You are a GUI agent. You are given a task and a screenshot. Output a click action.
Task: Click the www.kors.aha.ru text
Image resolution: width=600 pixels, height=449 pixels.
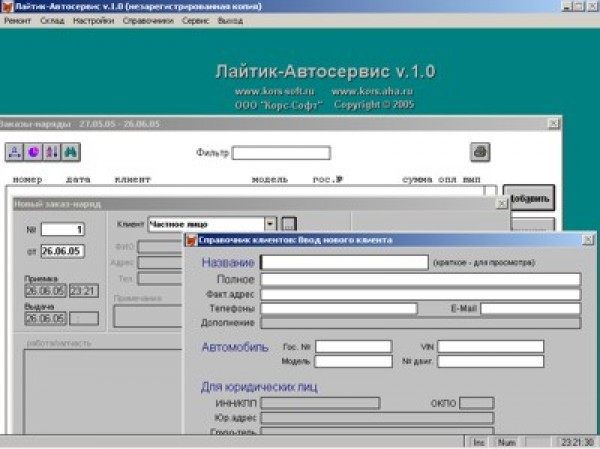pyautogui.click(x=372, y=91)
